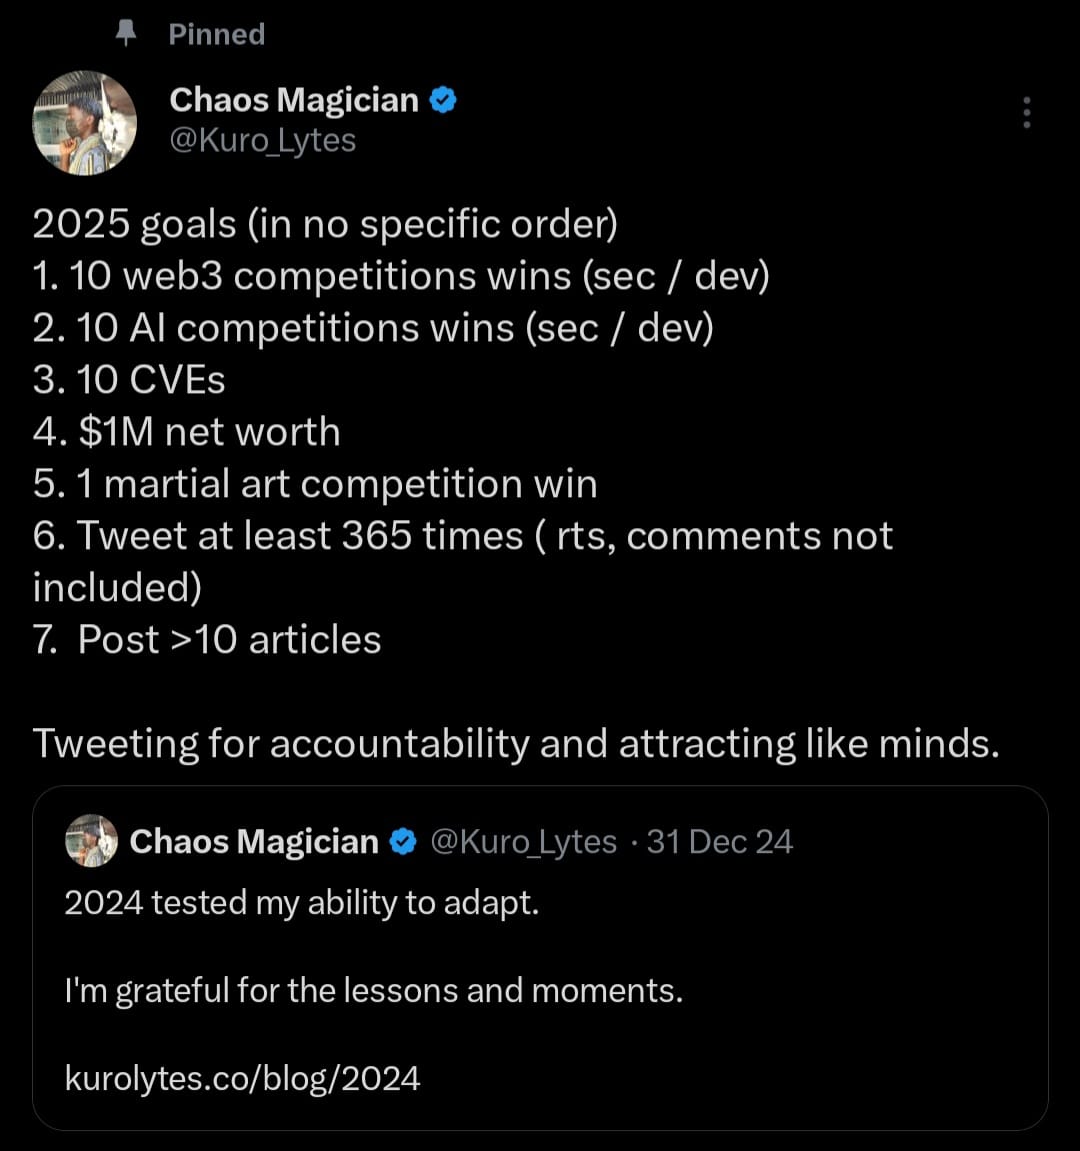Open the three-dot more options menu
Viewport: 1080px width, 1151px height.
[x=1026, y=113]
